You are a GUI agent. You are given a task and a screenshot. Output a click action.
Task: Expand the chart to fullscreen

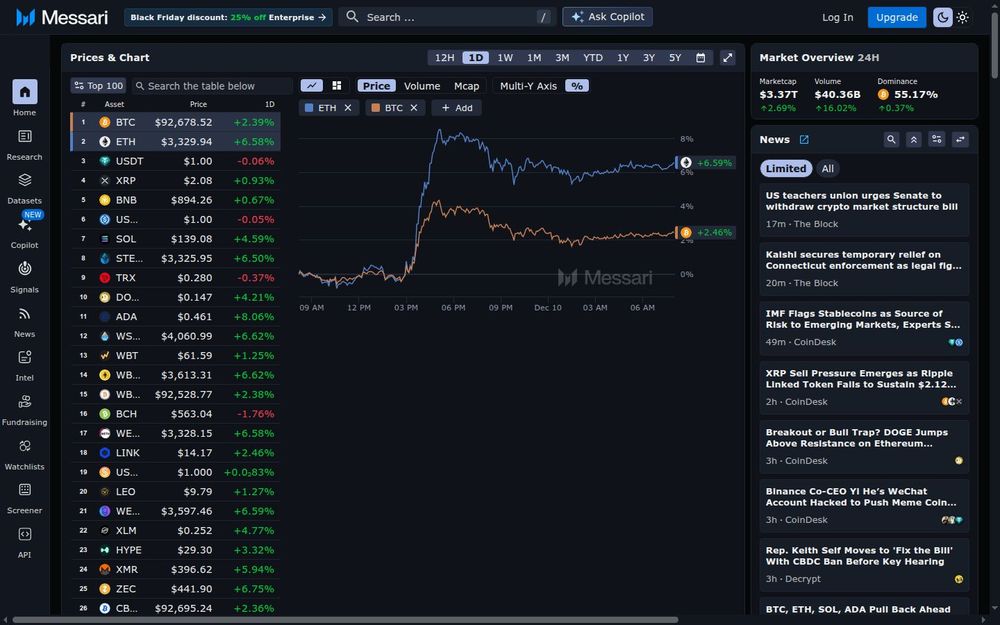click(728, 57)
